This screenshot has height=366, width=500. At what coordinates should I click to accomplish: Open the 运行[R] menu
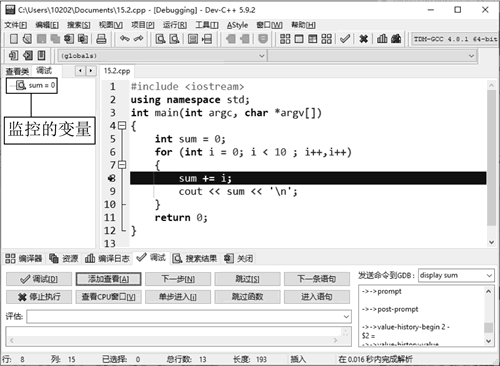point(175,25)
